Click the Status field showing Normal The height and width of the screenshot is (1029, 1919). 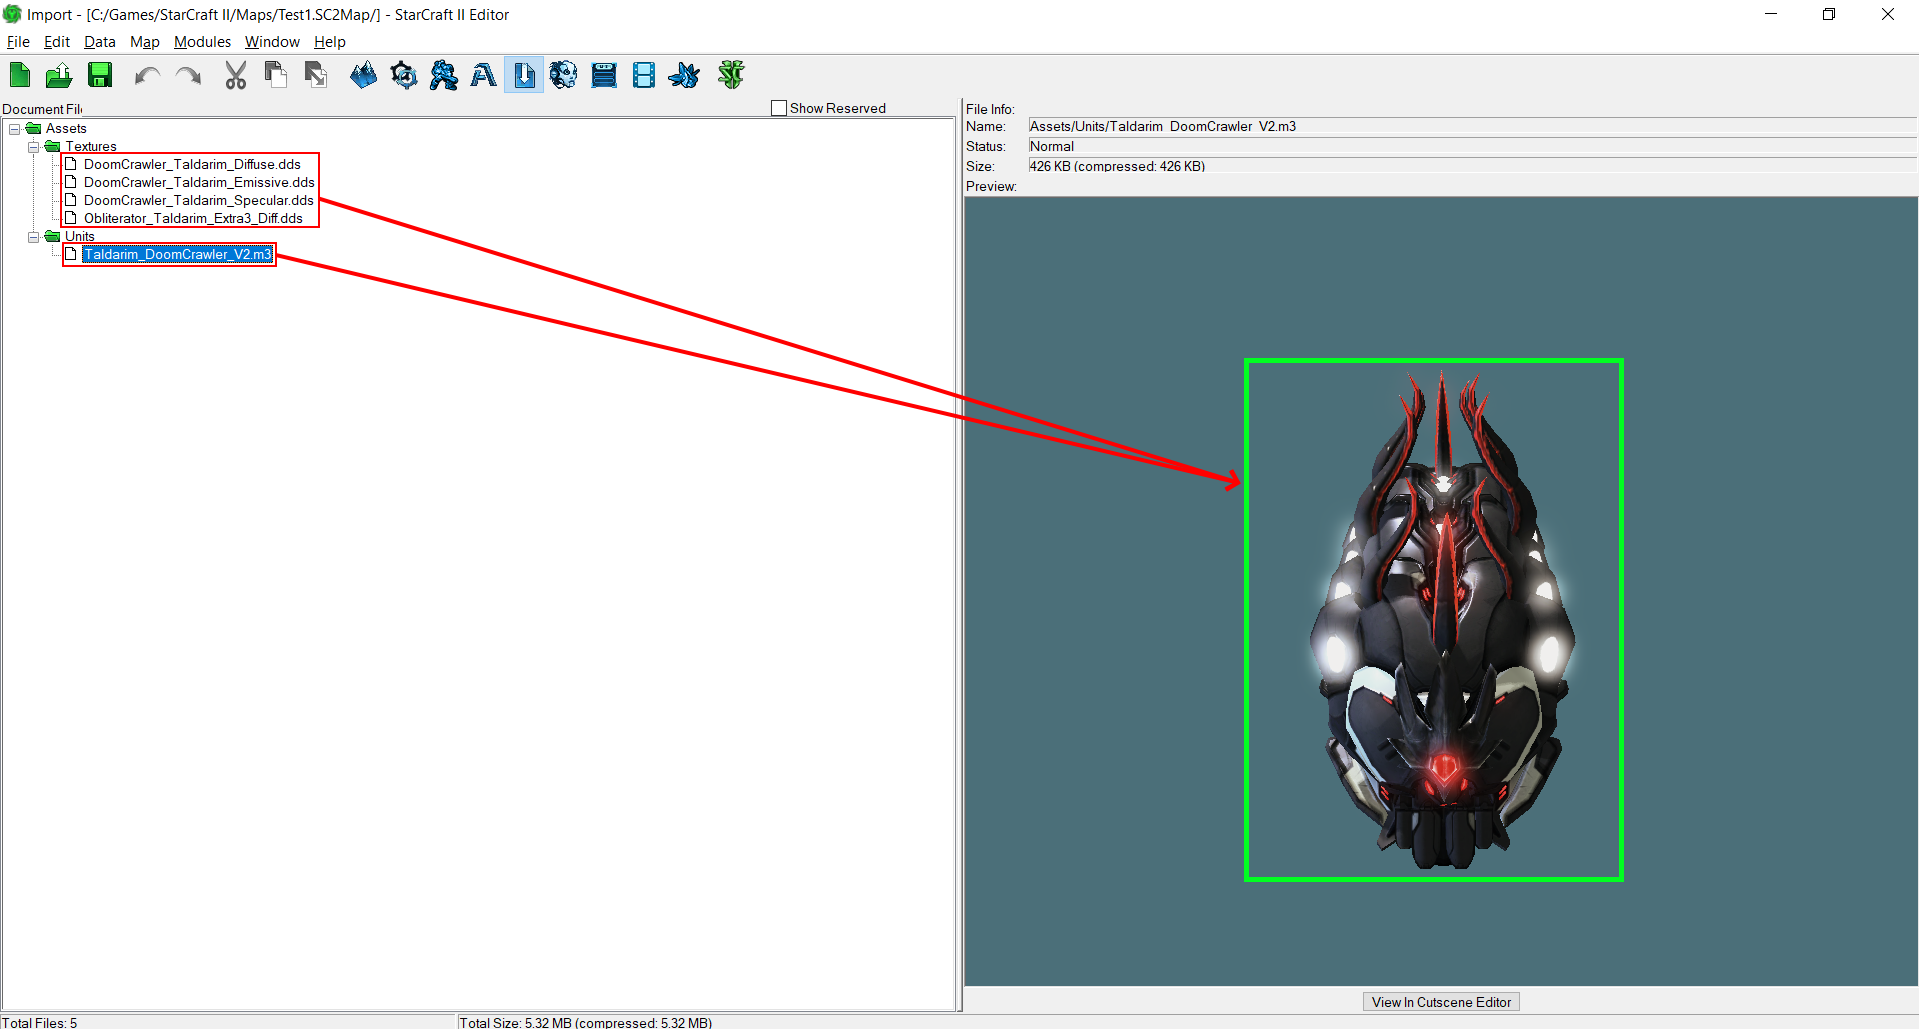coord(1472,147)
